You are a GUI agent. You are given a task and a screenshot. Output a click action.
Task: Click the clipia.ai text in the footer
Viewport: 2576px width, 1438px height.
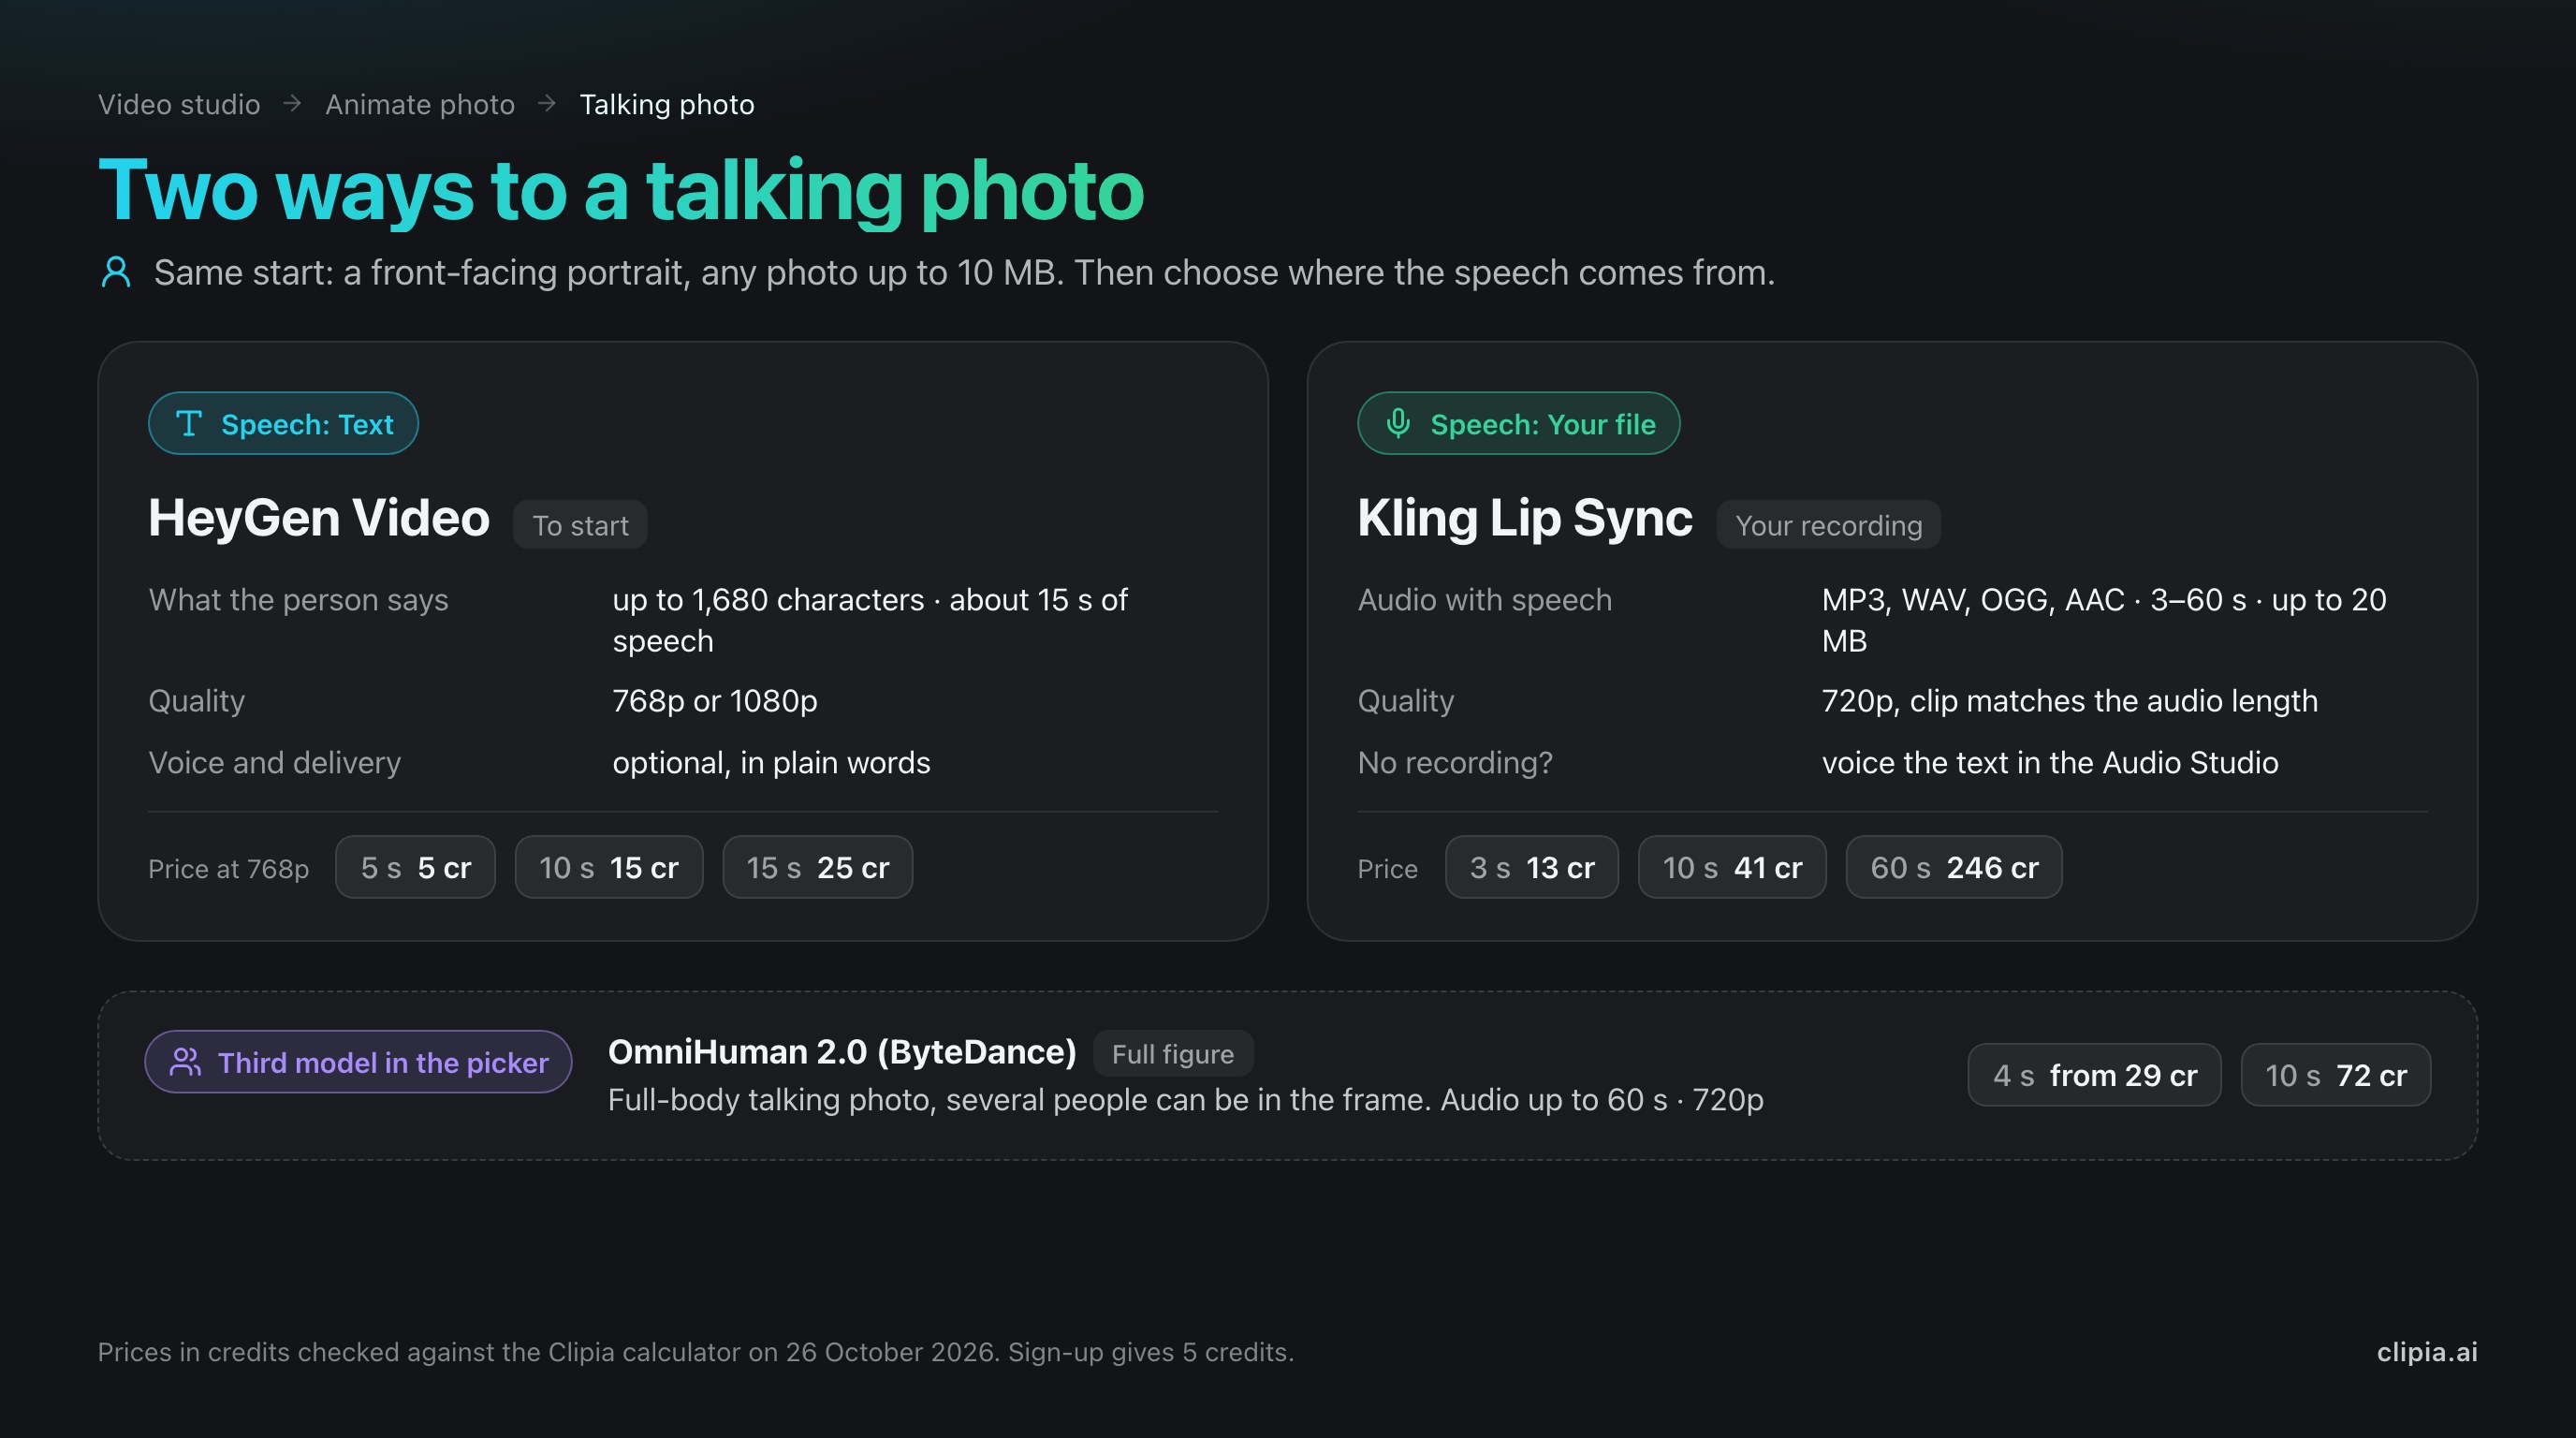coord(2427,1352)
